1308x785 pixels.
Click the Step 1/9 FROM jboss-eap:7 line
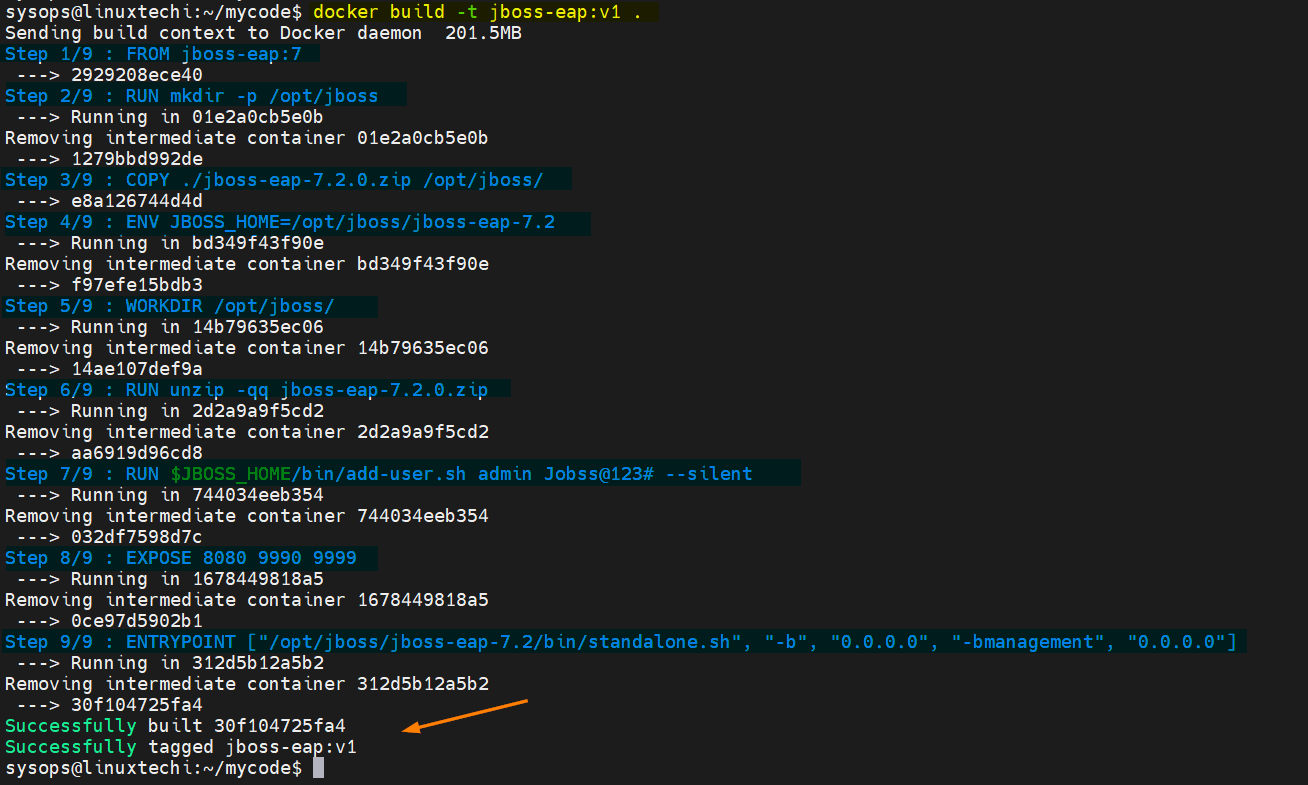(x=160, y=53)
